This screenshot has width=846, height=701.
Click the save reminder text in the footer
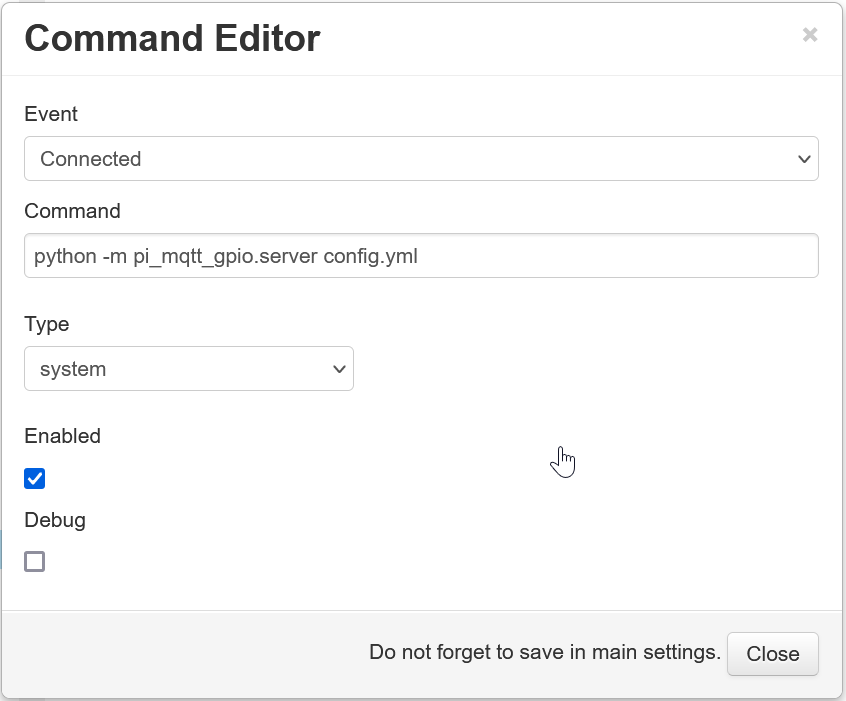(x=545, y=652)
